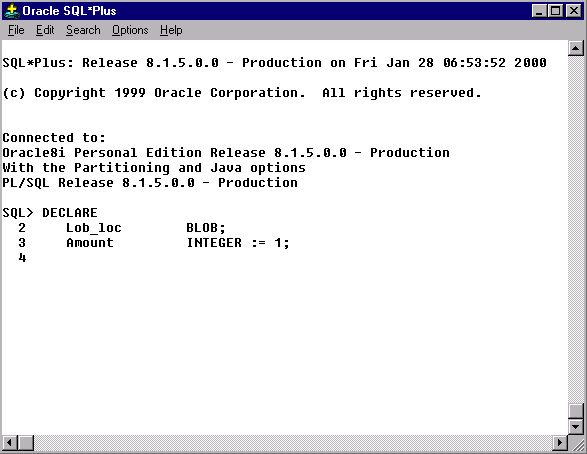Screen dimensions: 587x454
Task: Click the horizontal scrollbar left arrow
Action: coord(10,443)
